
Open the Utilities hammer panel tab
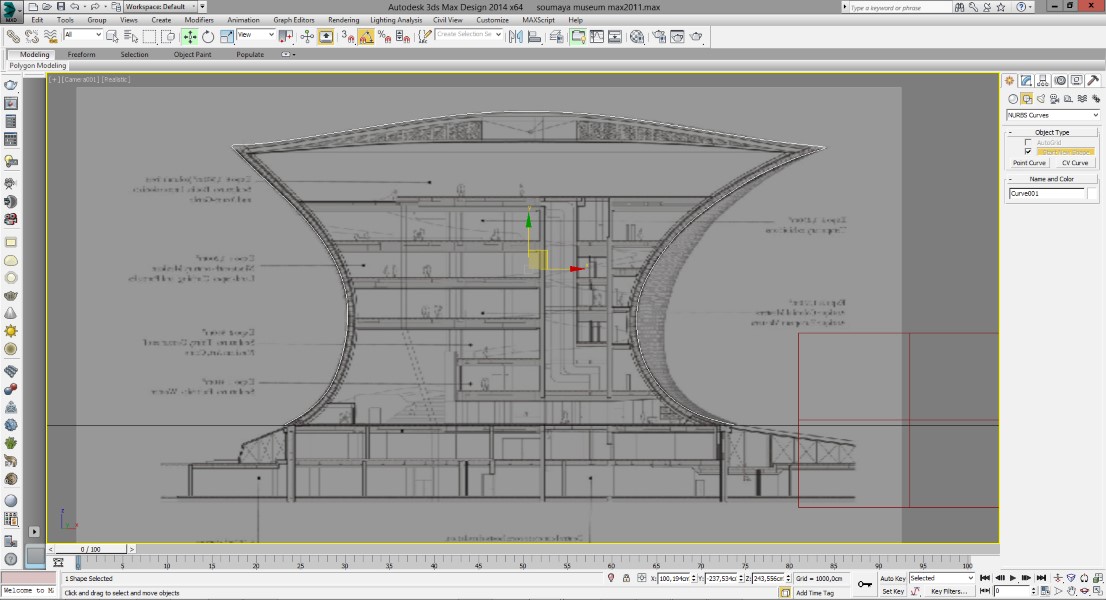pyautogui.click(x=1093, y=80)
